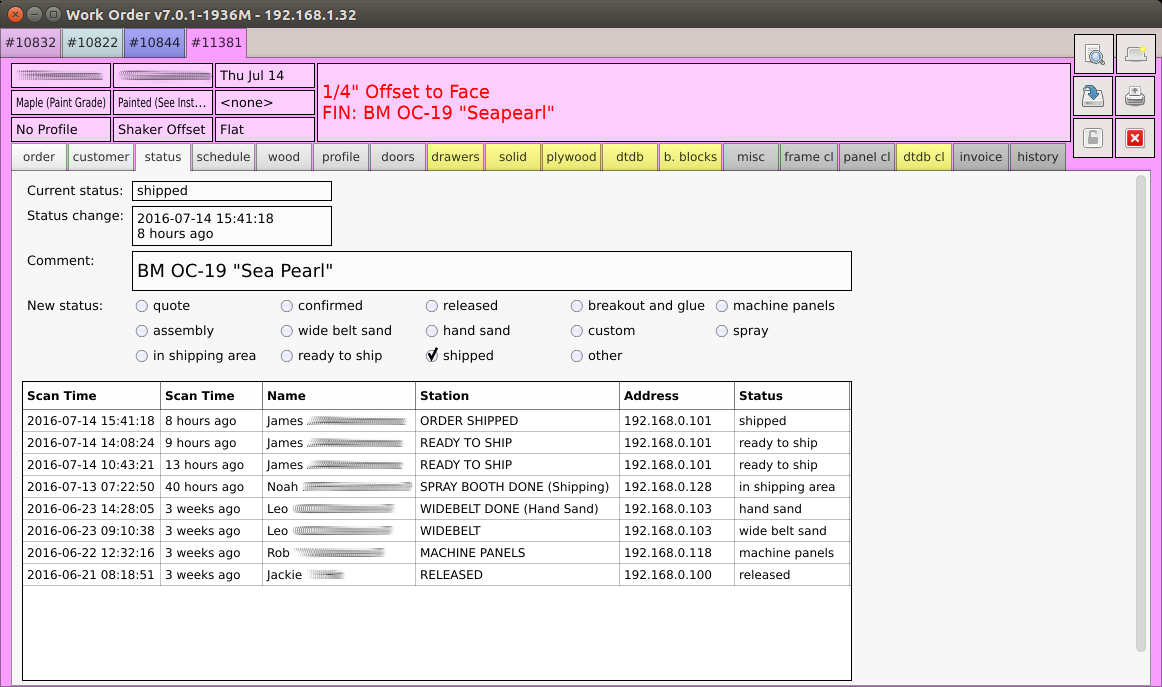Click the save to drive icon
The width and height of the screenshot is (1162, 687).
(x=1094, y=97)
